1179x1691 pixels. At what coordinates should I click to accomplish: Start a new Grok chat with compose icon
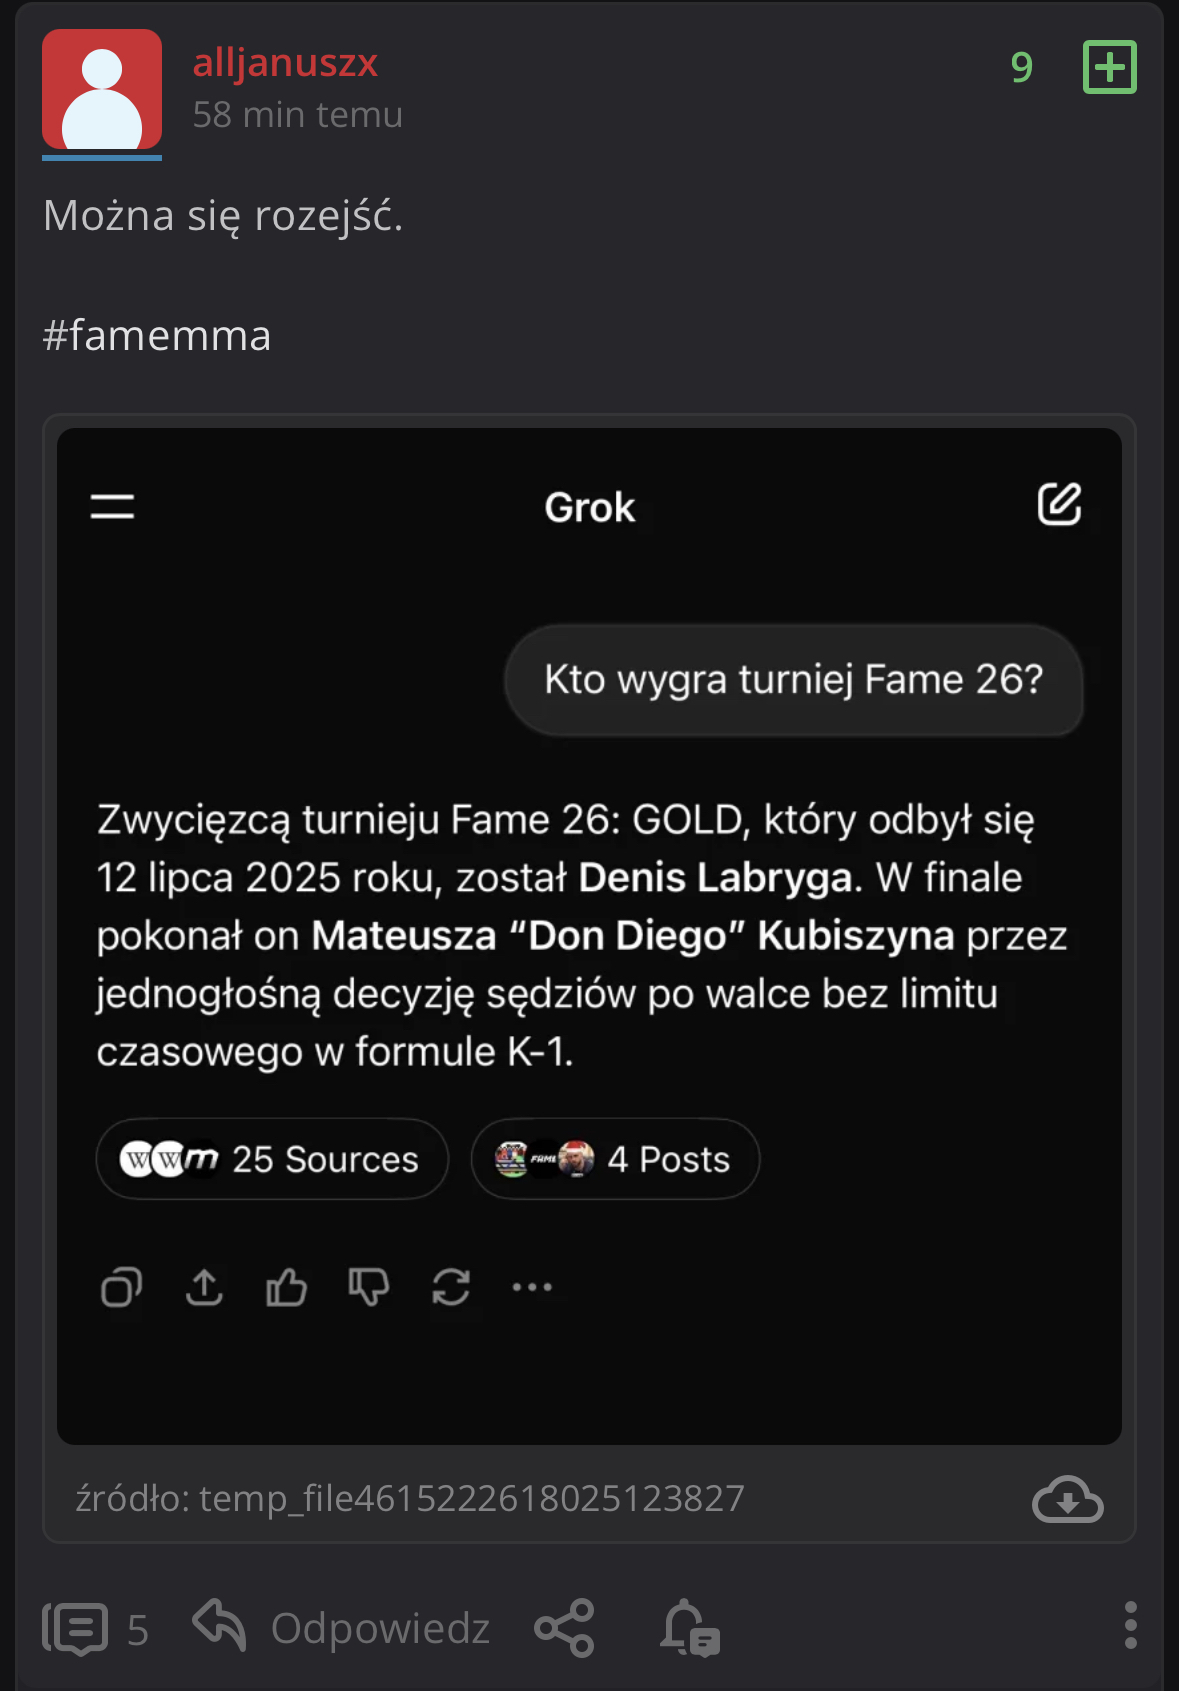tap(1059, 504)
